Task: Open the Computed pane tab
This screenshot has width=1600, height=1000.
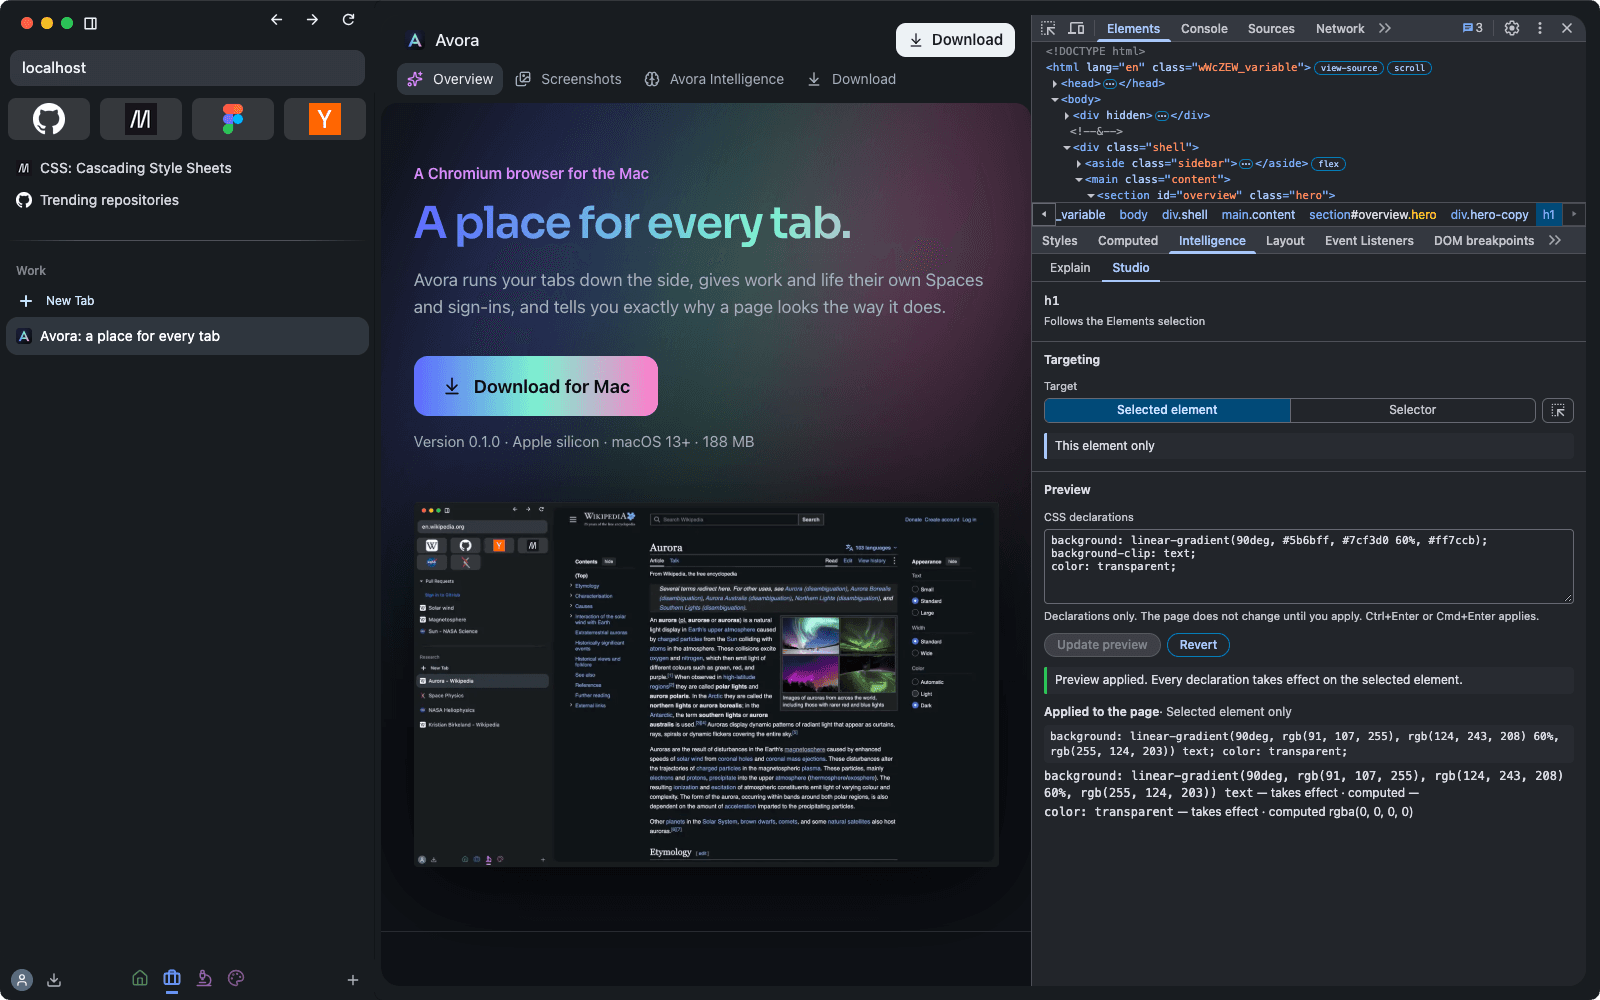Action: point(1127,241)
